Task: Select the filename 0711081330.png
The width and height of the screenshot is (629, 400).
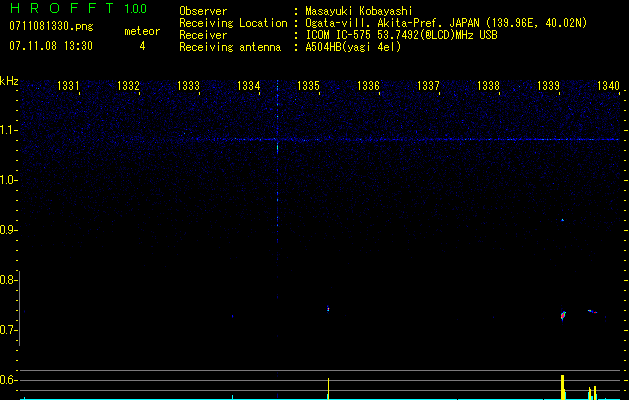Action: (x=51, y=26)
